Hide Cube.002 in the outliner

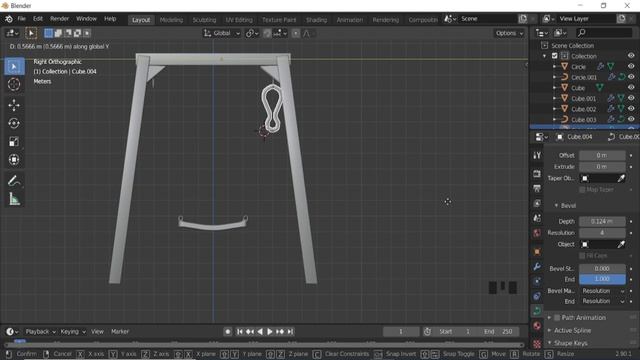631,109
